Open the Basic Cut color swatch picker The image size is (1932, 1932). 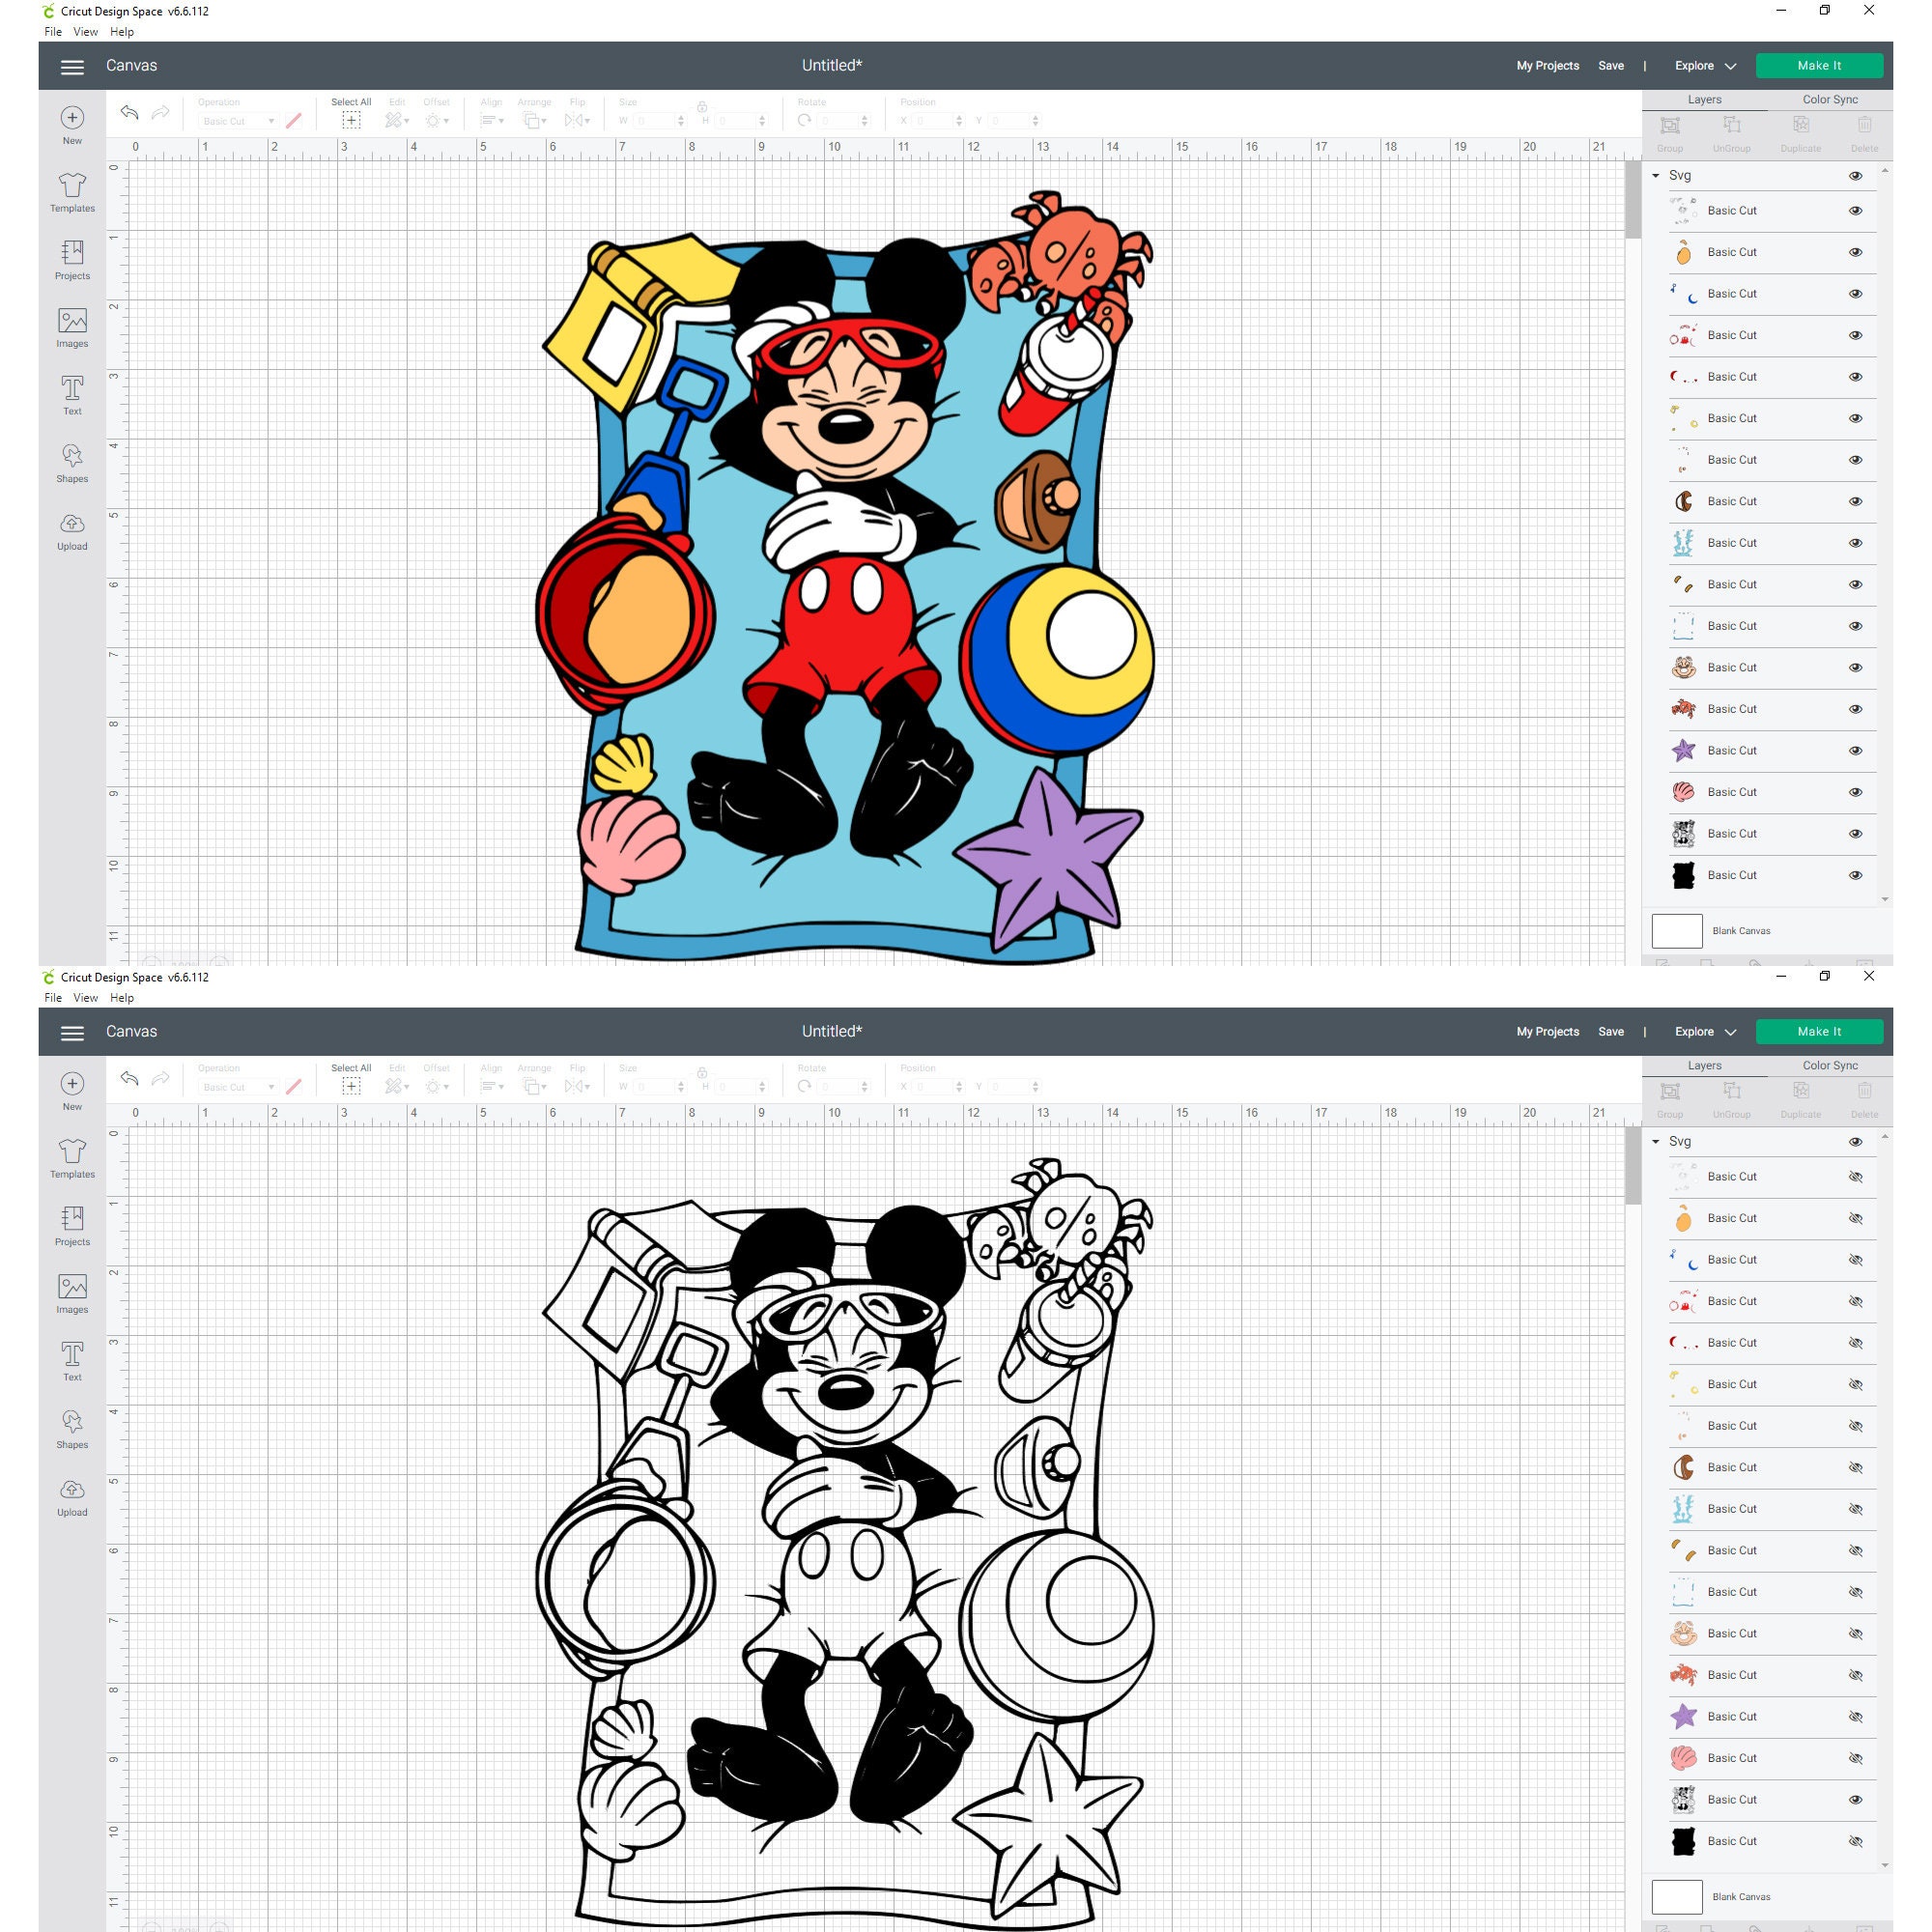pos(293,120)
